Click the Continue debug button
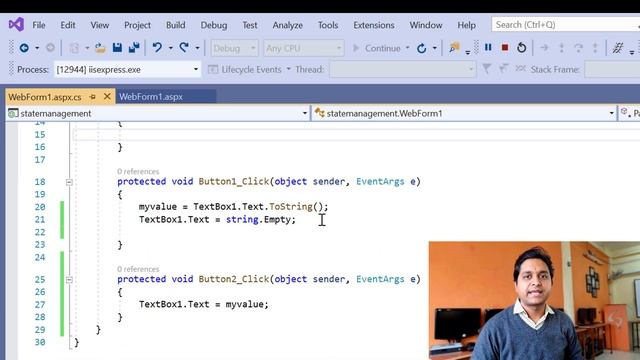Viewport: 640px width, 360px height. point(376,48)
